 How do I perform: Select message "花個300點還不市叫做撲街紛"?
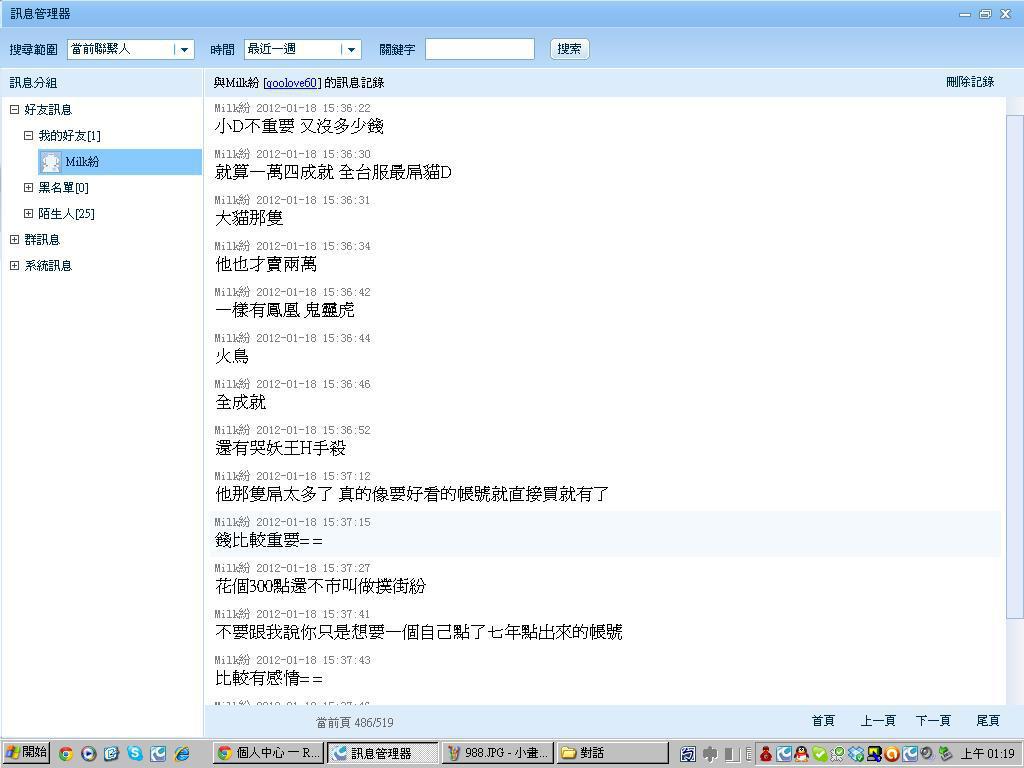[320, 586]
